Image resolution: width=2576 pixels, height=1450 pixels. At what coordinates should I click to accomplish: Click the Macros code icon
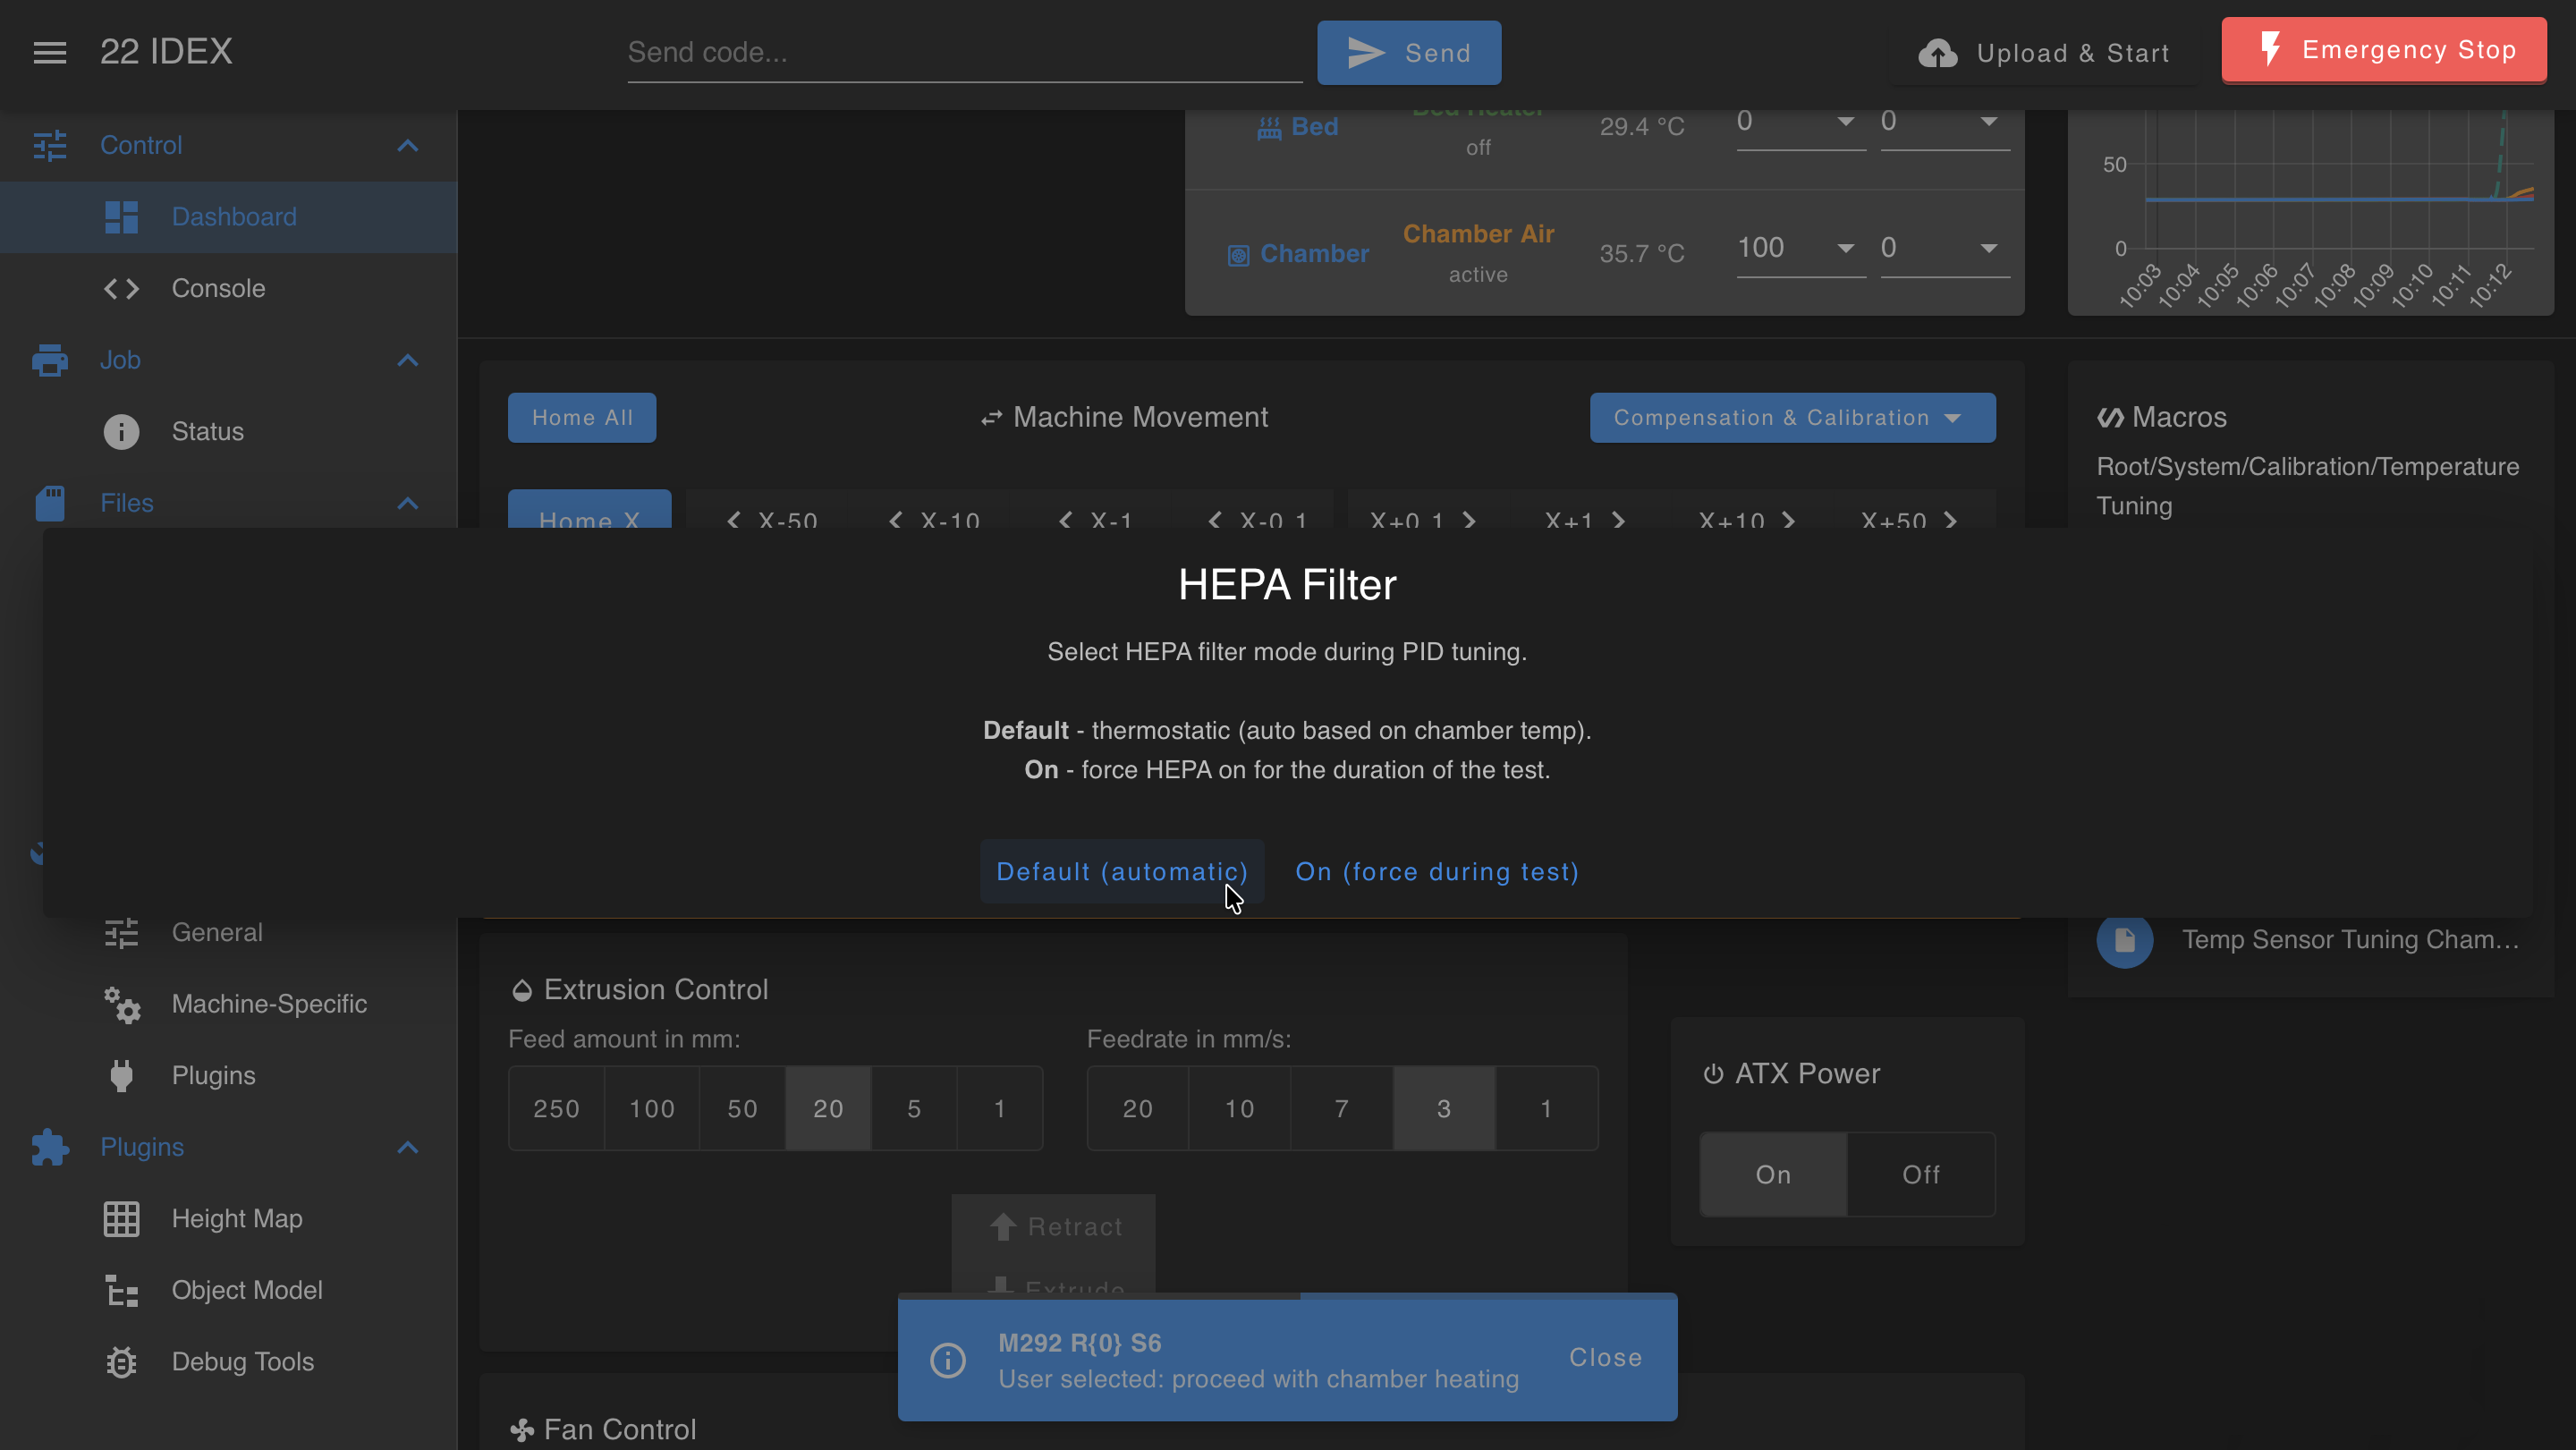pyautogui.click(x=2110, y=418)
